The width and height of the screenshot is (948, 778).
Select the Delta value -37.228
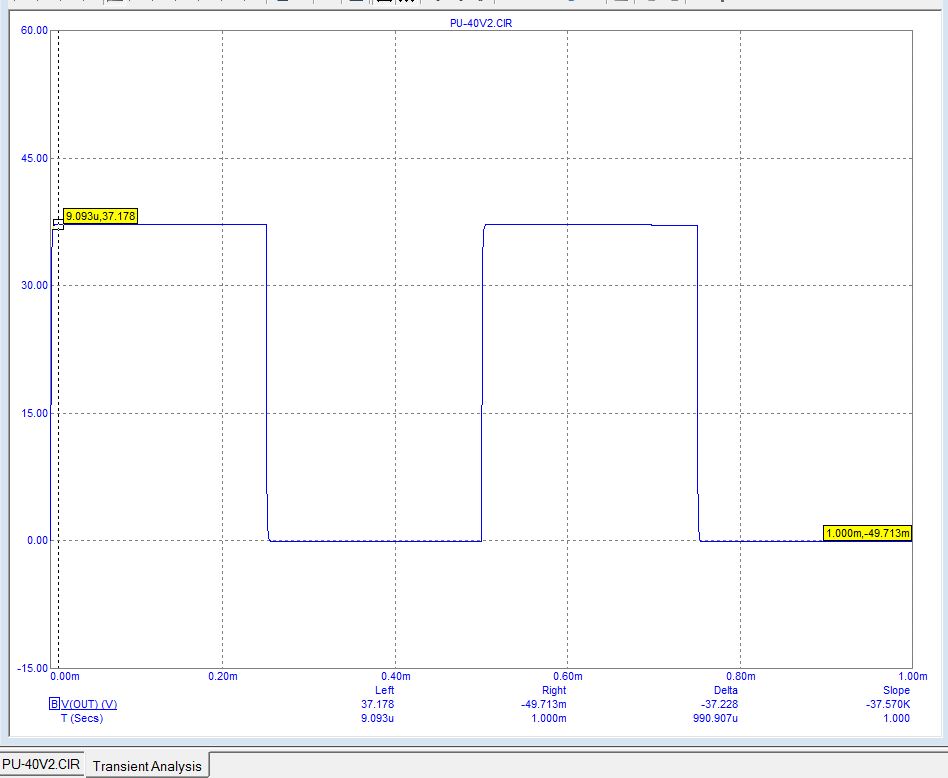[719, 704]
